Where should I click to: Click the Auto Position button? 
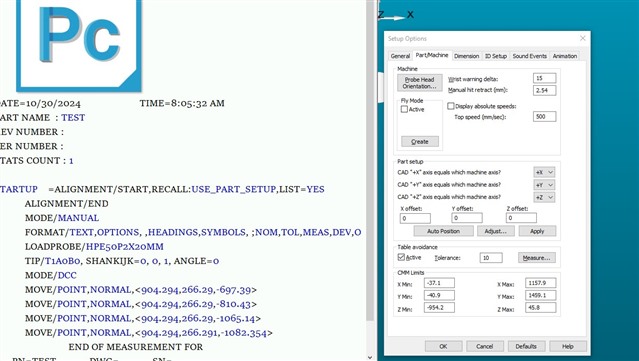443,231
